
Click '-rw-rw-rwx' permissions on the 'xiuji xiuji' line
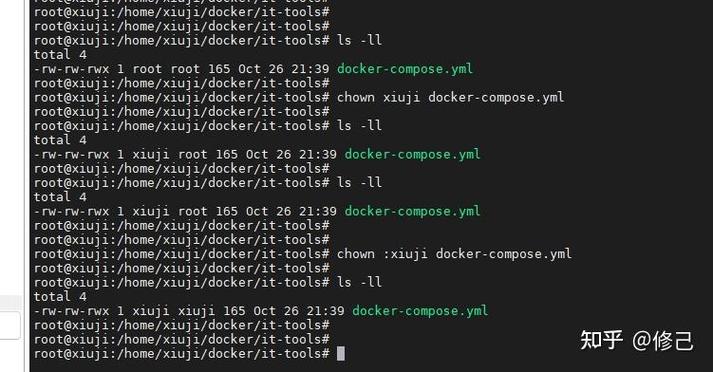click(71, 311)
